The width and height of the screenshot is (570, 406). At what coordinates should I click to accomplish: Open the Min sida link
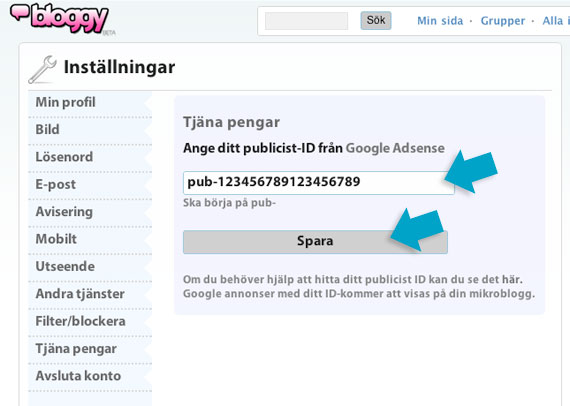(440, 21)
